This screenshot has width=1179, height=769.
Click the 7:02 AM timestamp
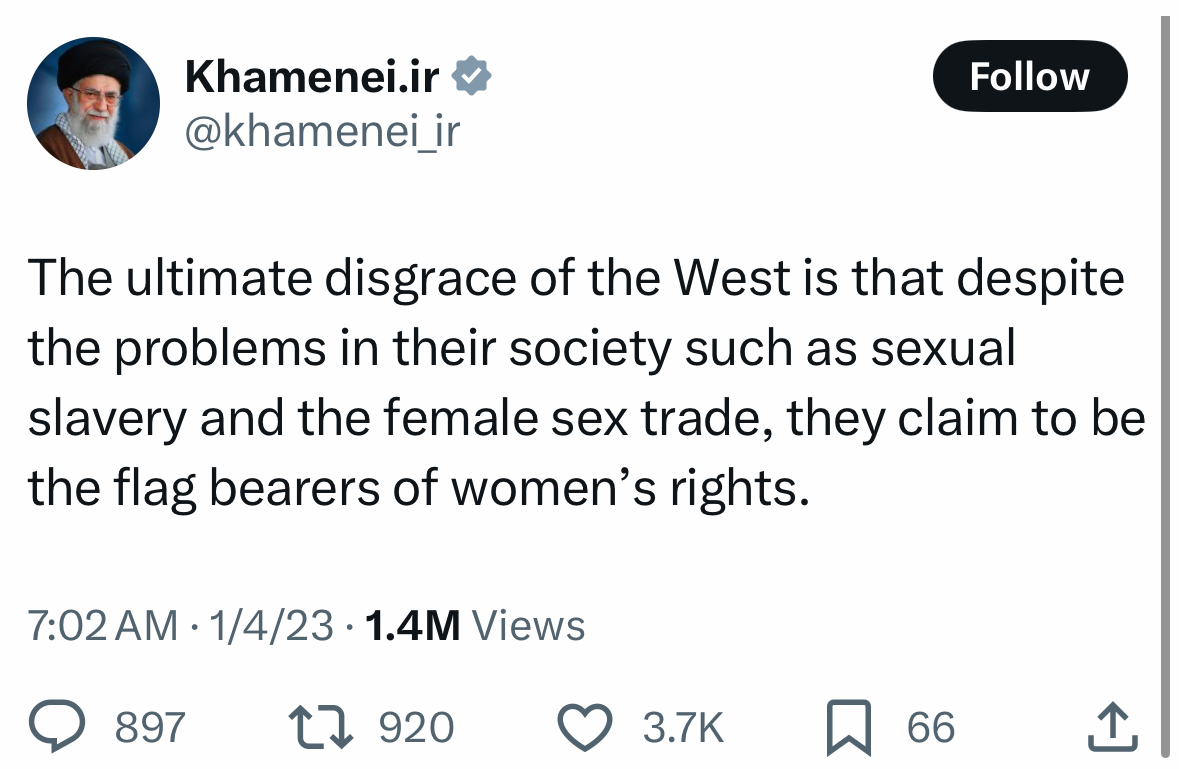pos(103,625)
